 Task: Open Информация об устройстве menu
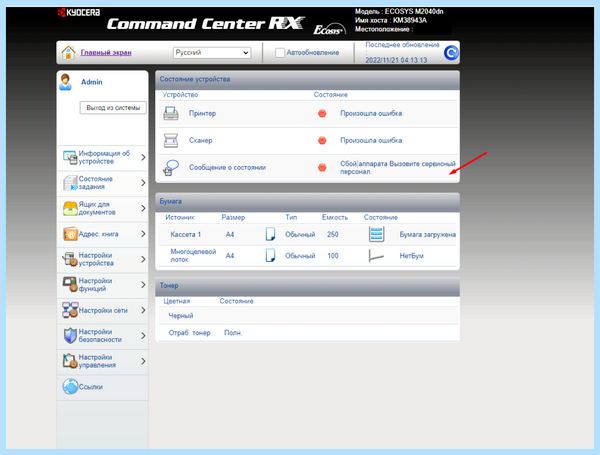point(103,157)
